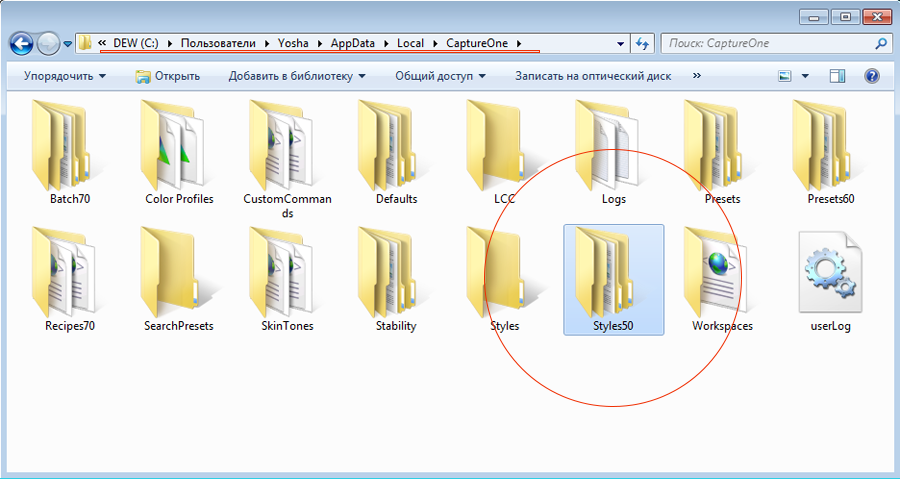Click the search magnifier icon
The height and width of the screenshot is (479, 900).
pyautogui.click(x=881, y=43)
